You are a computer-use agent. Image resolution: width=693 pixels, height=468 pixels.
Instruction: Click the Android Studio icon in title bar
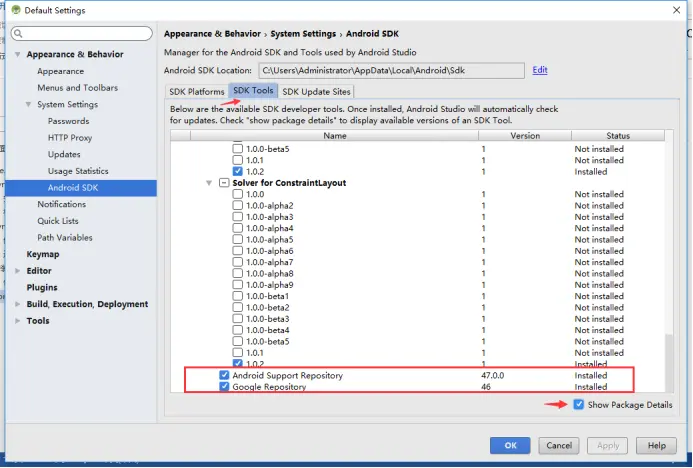(16, 10)
